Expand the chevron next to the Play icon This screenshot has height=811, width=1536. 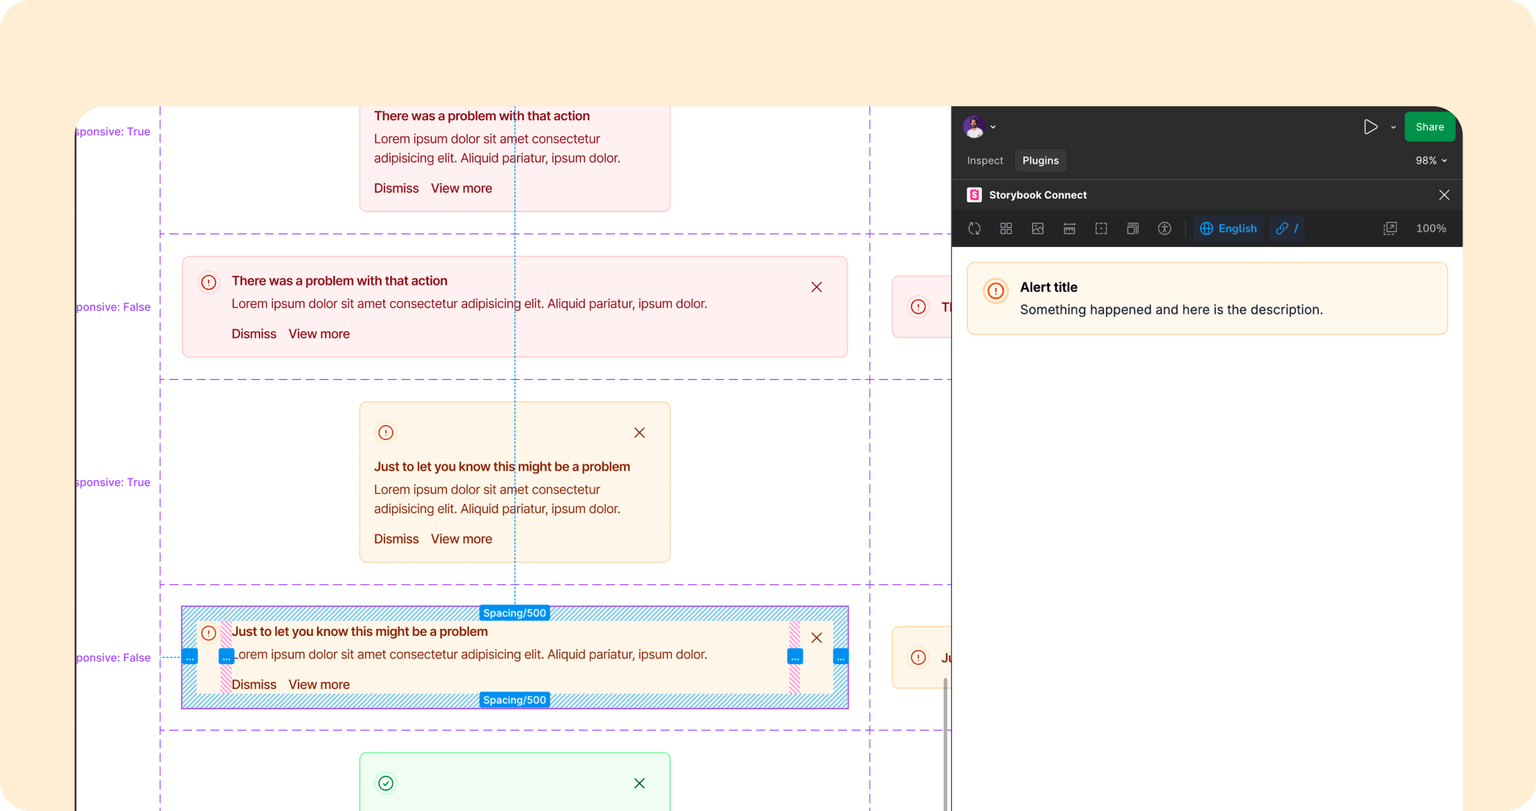click(1393, 128)
